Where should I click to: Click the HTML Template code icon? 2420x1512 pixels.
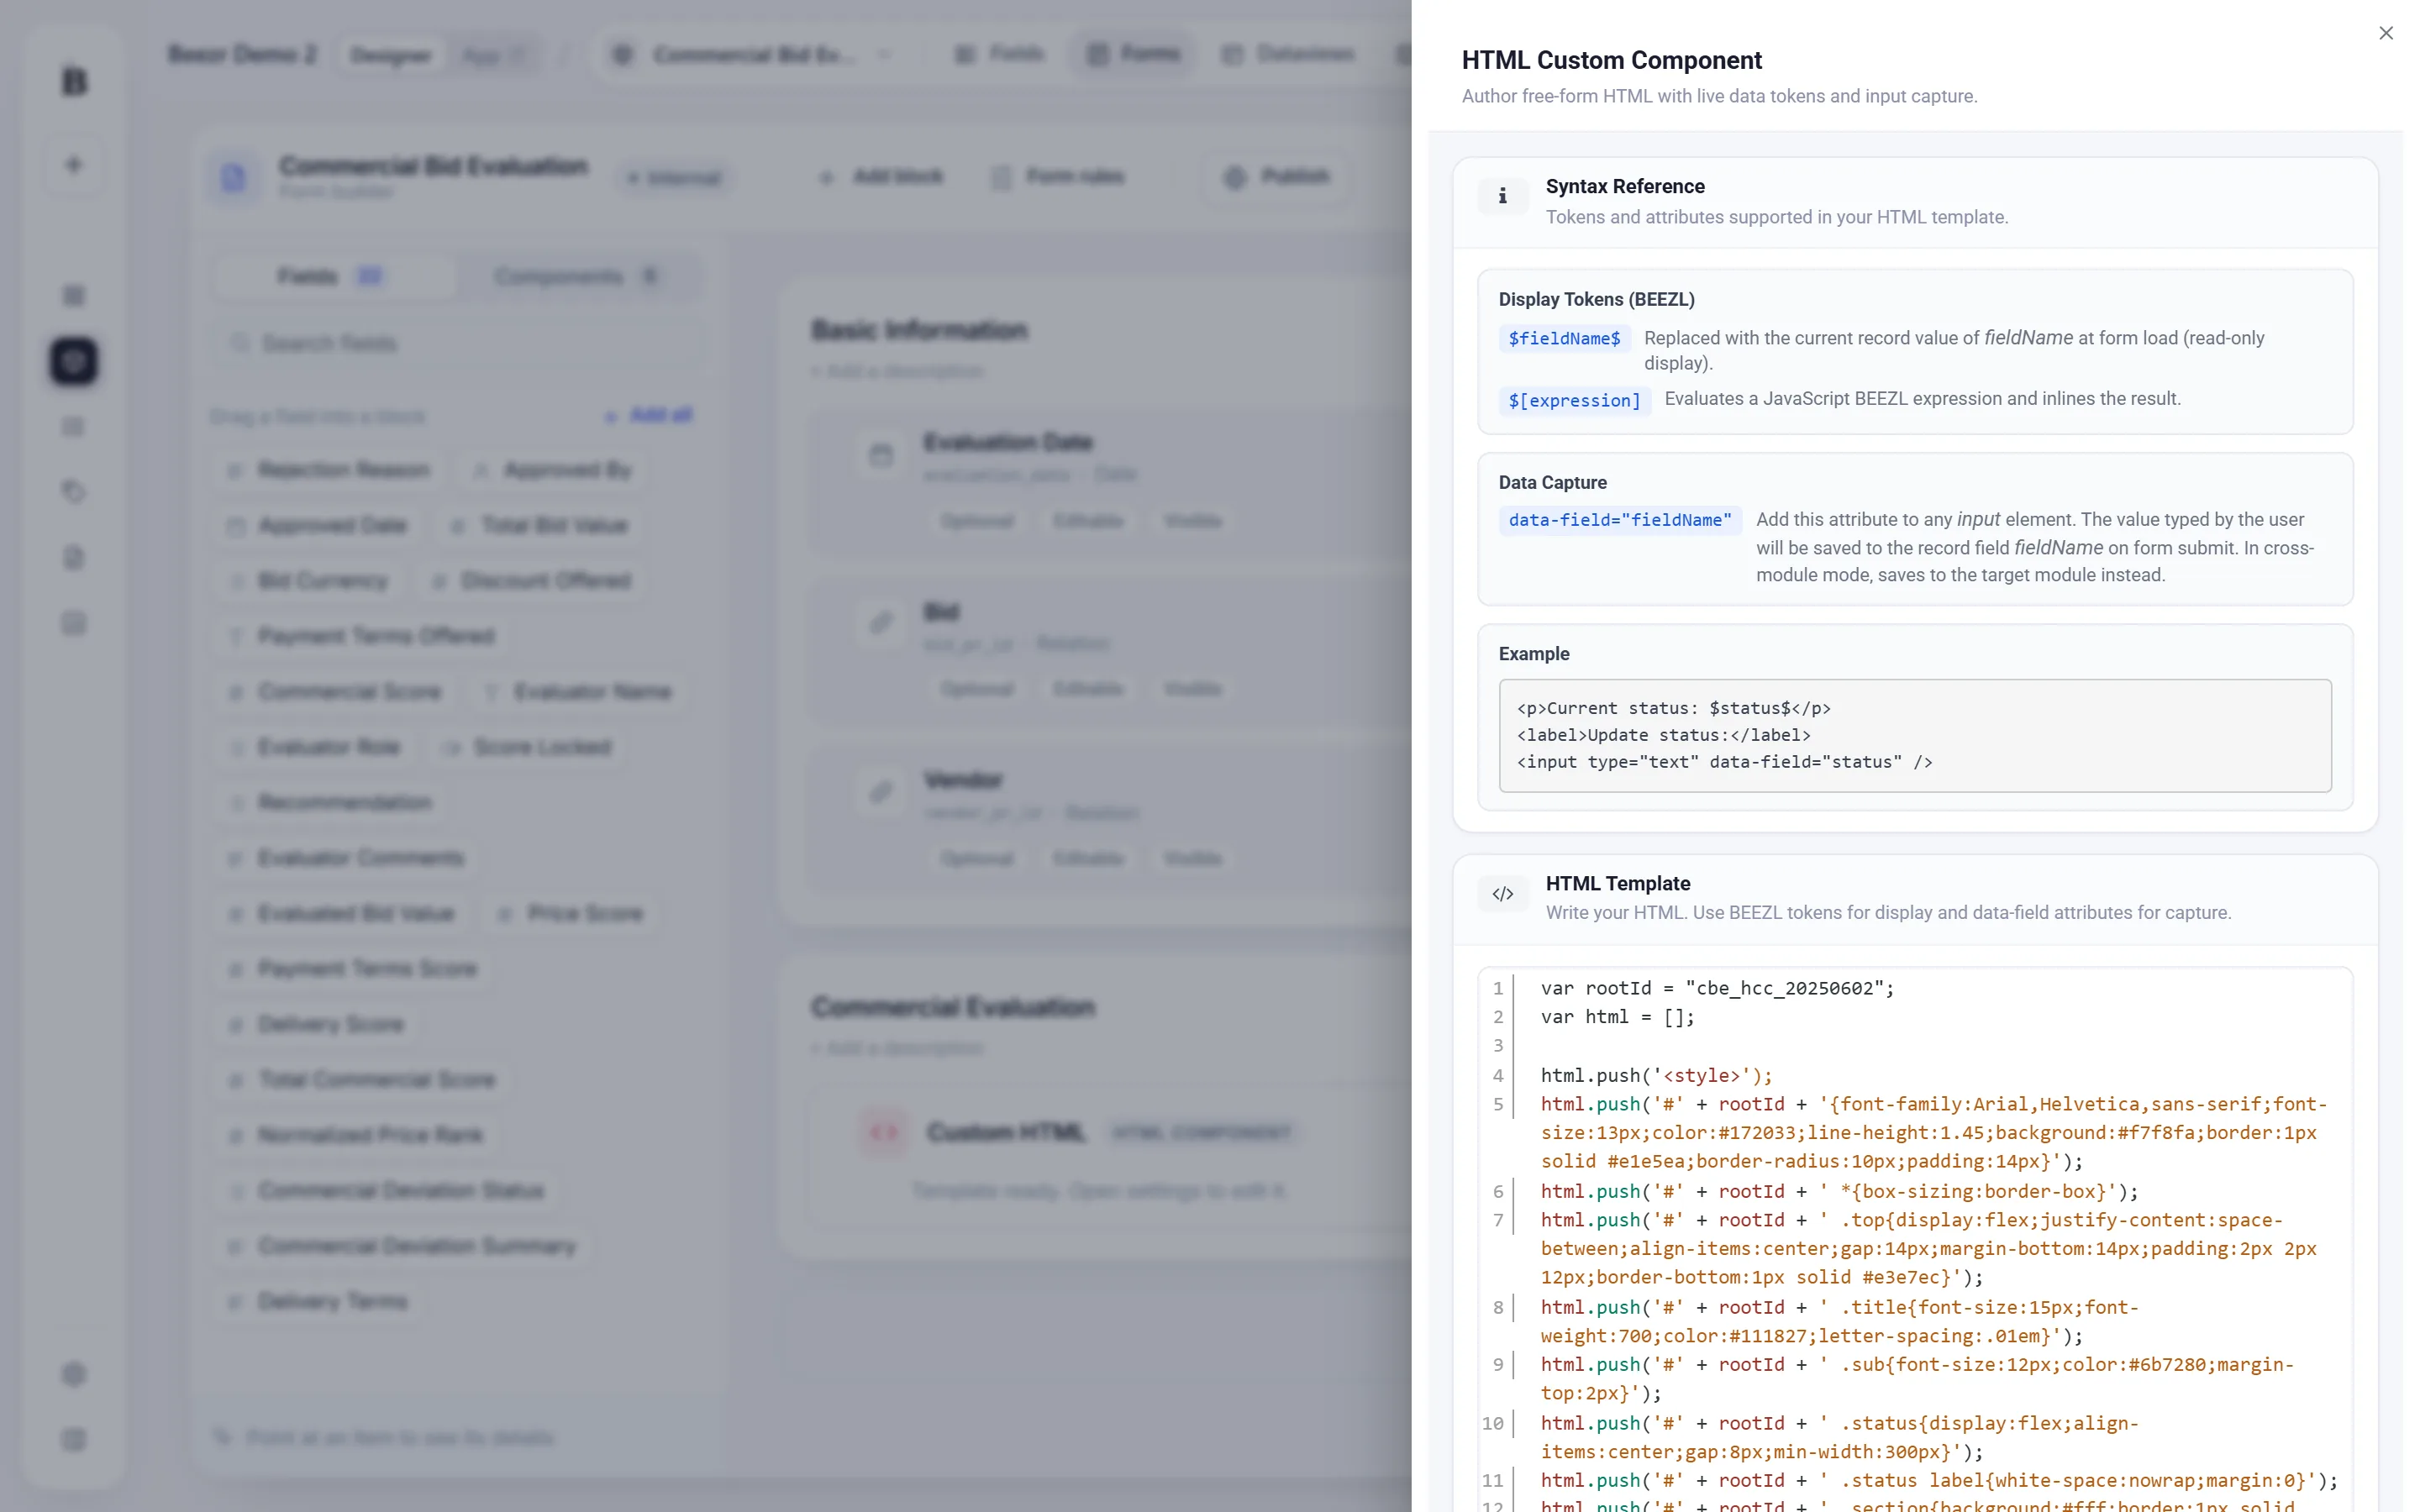[x=1503, y=893]
